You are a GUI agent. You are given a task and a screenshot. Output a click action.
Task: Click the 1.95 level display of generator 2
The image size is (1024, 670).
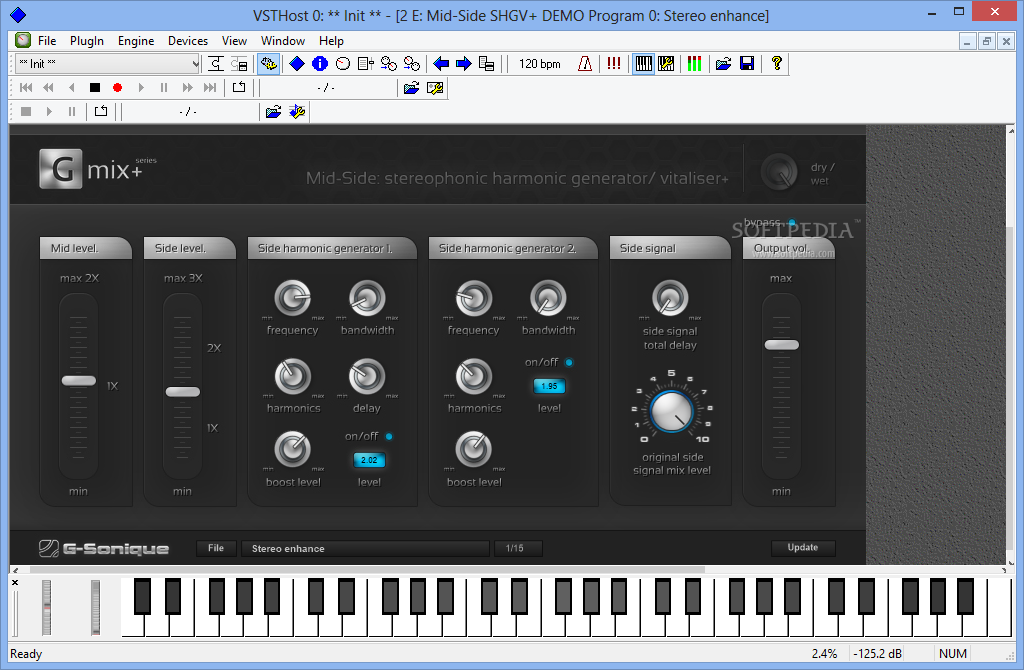(x=549, y=387)
